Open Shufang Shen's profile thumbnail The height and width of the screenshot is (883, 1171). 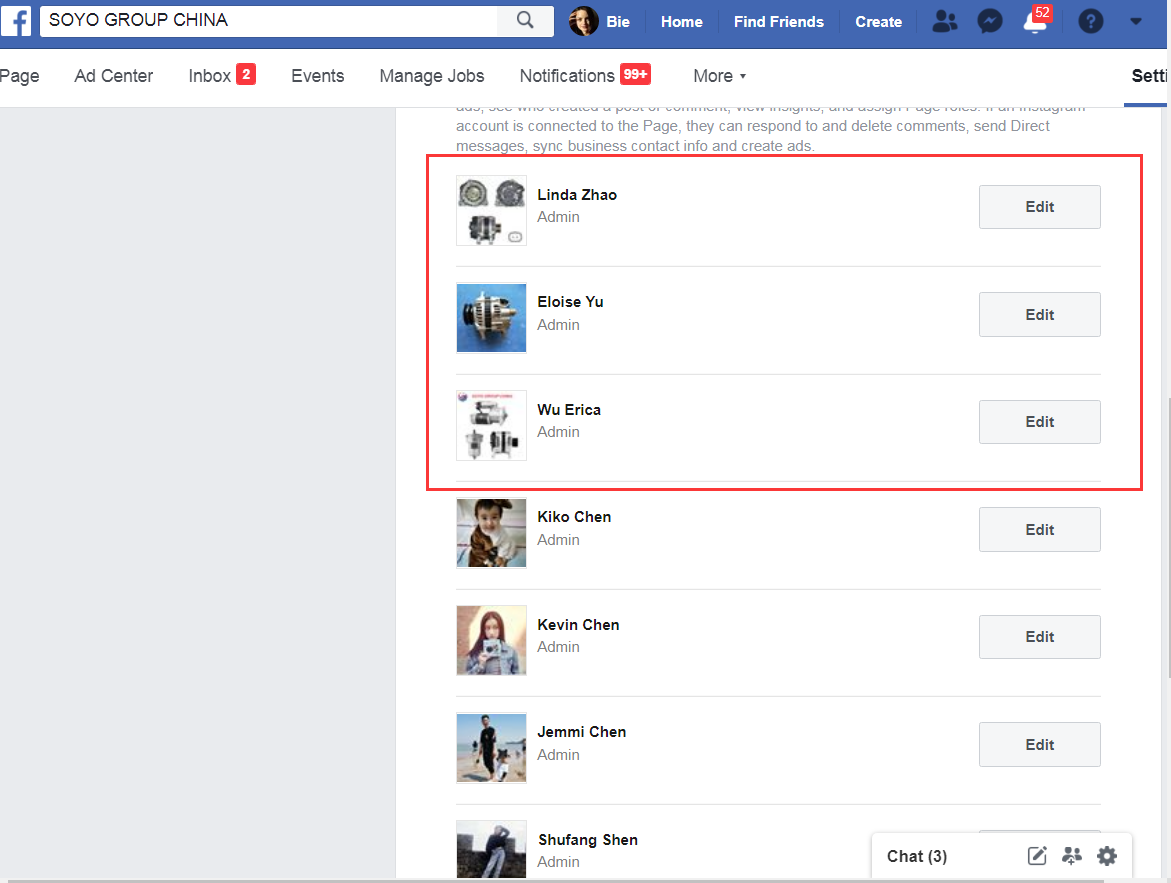click(491, 849)
